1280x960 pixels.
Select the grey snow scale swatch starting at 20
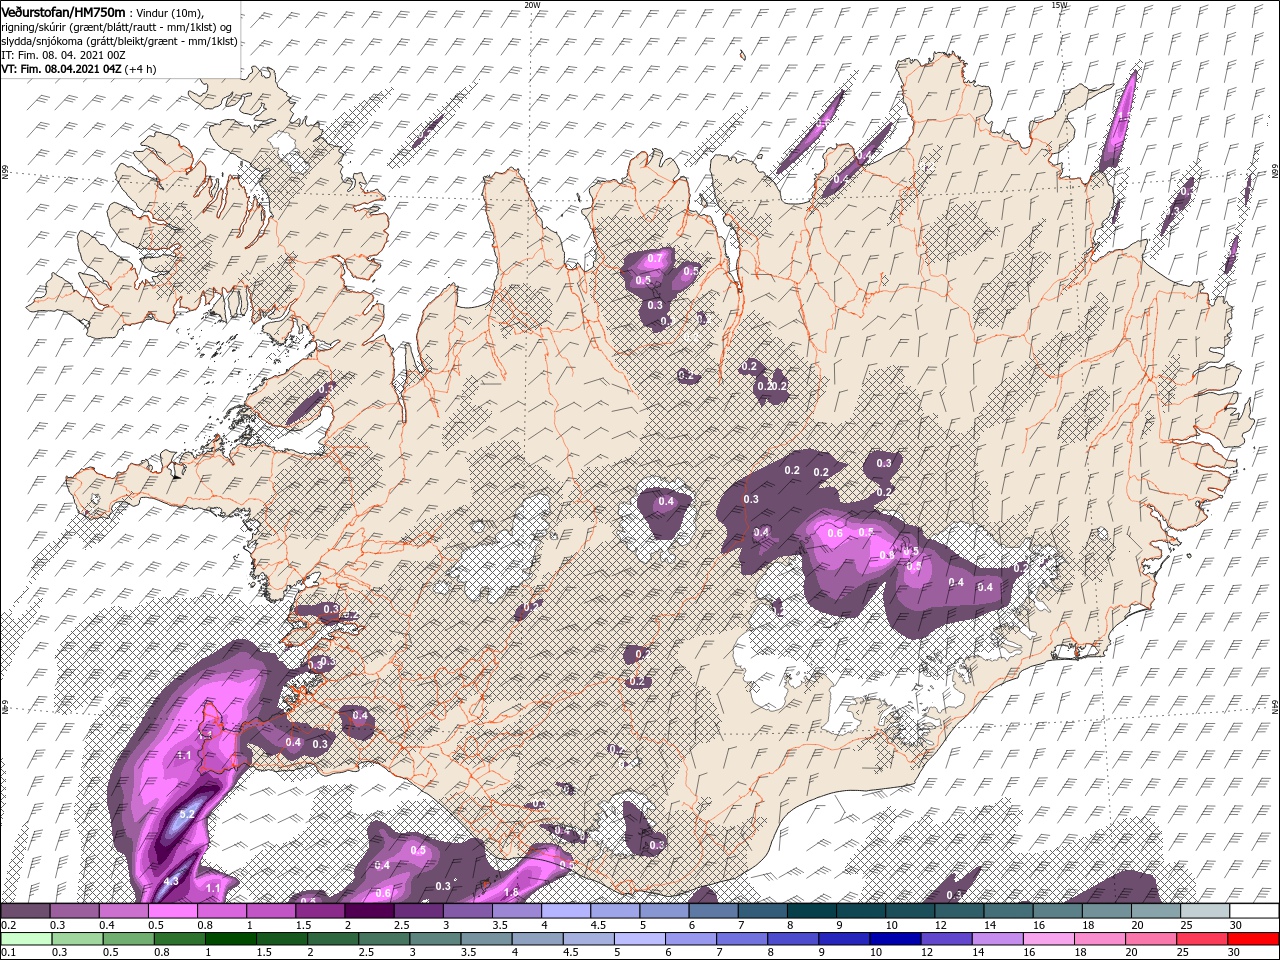click(x=1155, y=911)
